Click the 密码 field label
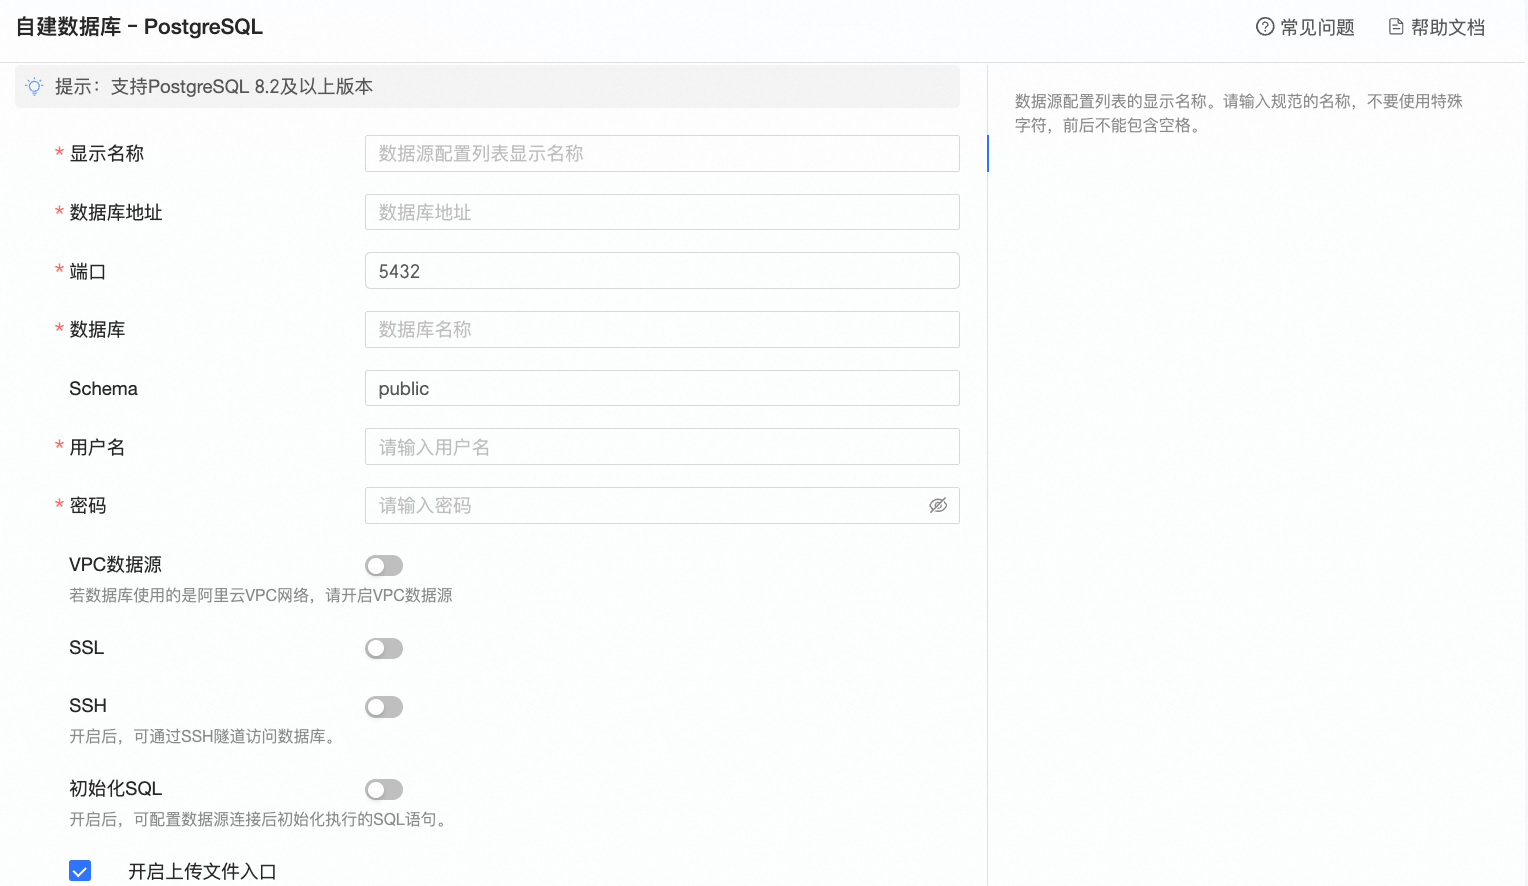This screenshot has height=886, width=1528. point(87,506)
